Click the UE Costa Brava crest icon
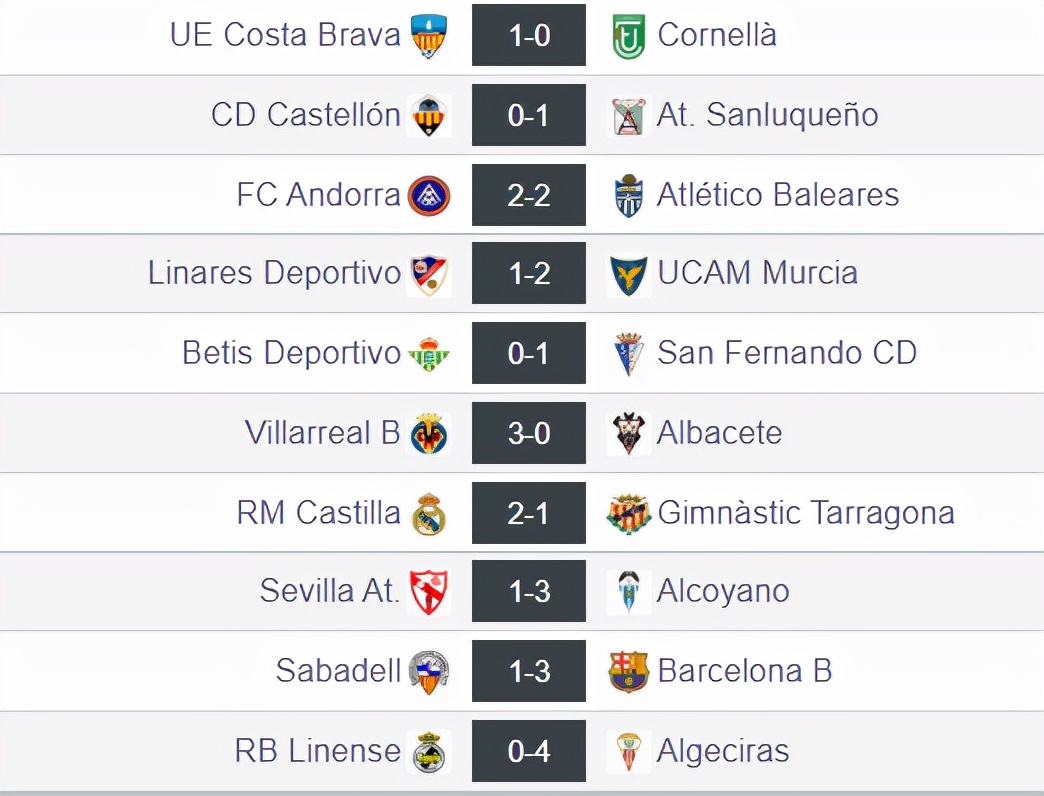1044x796 pixels. click(429, 36)
